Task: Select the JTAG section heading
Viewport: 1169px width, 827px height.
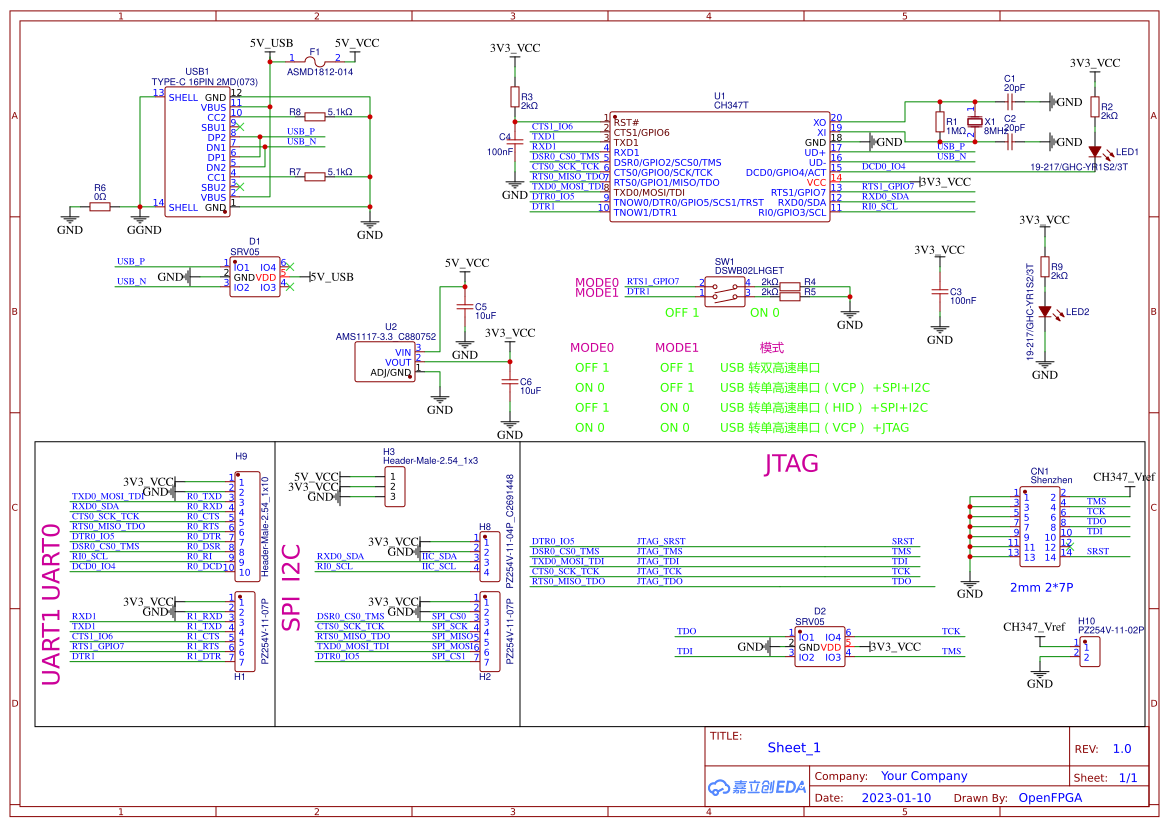Action: pyautogui.click(x=789, y=463)
